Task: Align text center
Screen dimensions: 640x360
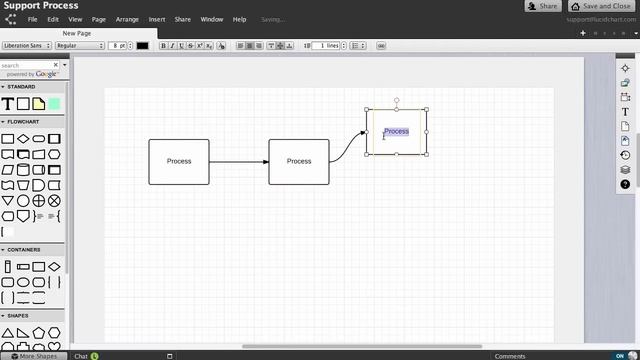Action: pos(249,46)
